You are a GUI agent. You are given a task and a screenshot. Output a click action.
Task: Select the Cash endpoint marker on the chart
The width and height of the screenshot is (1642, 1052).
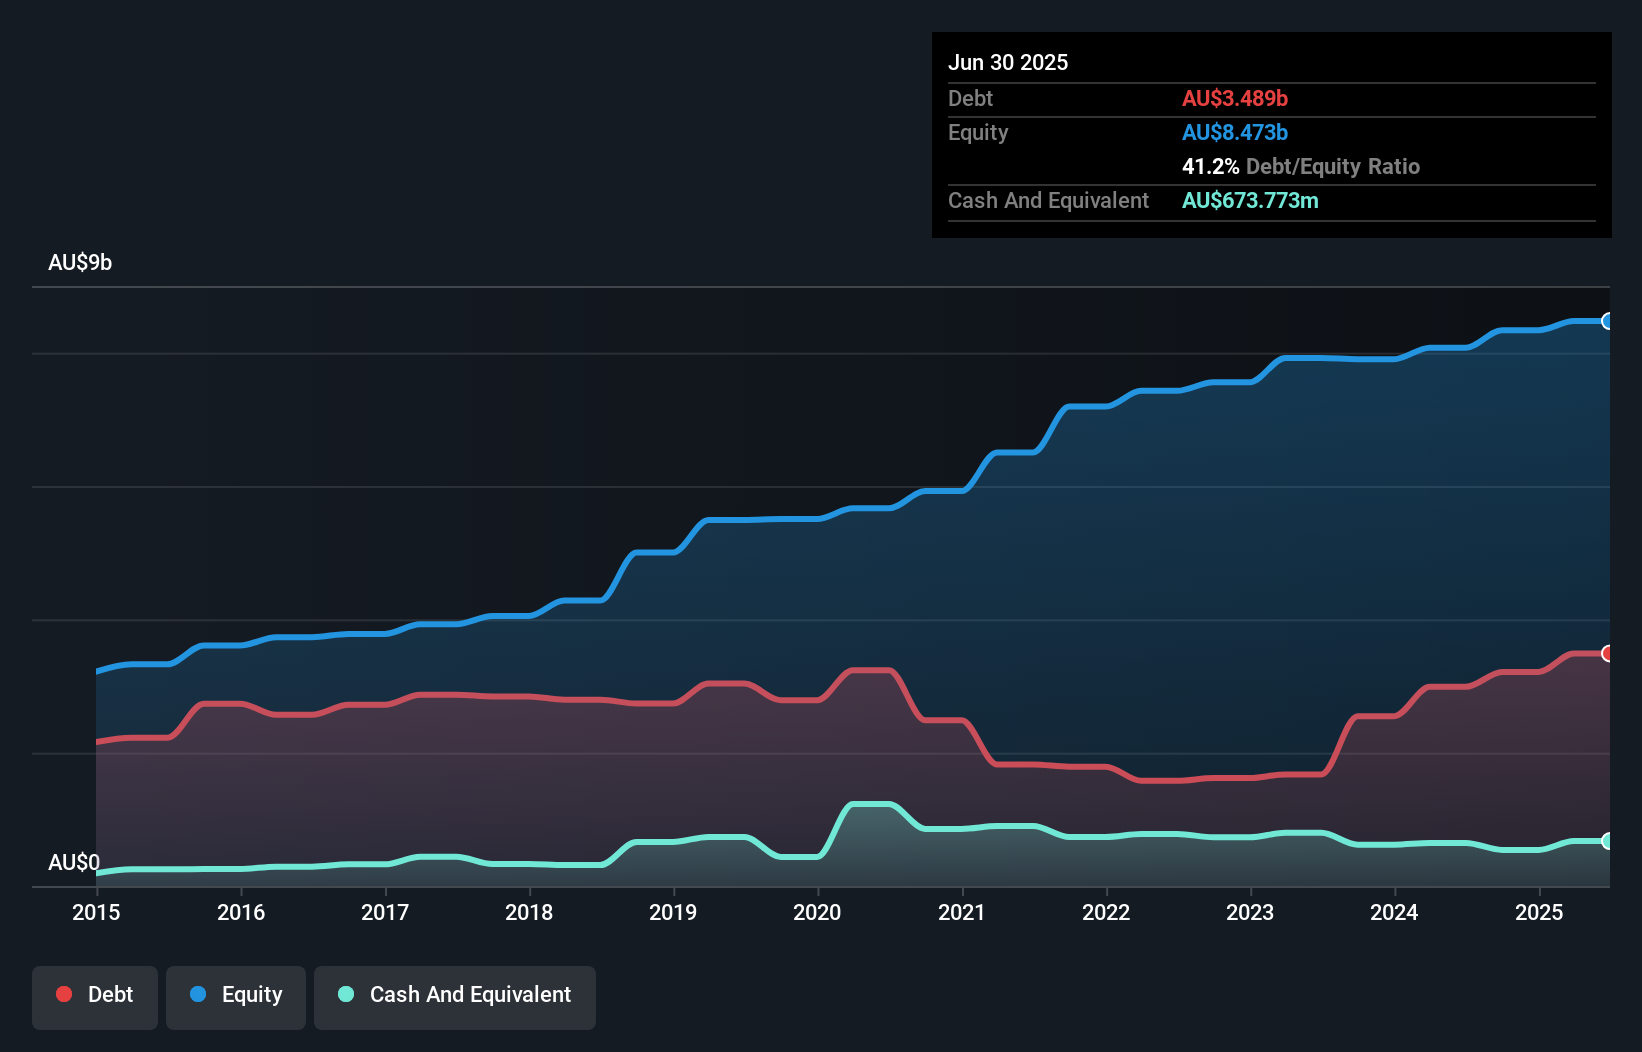[x=1607, y=843]
